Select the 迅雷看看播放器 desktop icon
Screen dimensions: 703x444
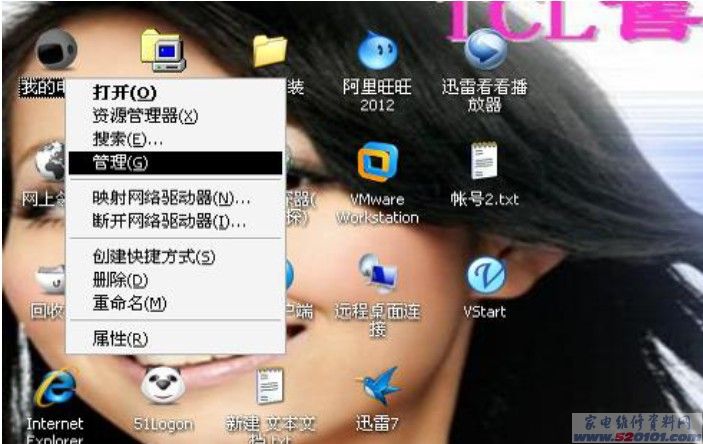[485, 51]
